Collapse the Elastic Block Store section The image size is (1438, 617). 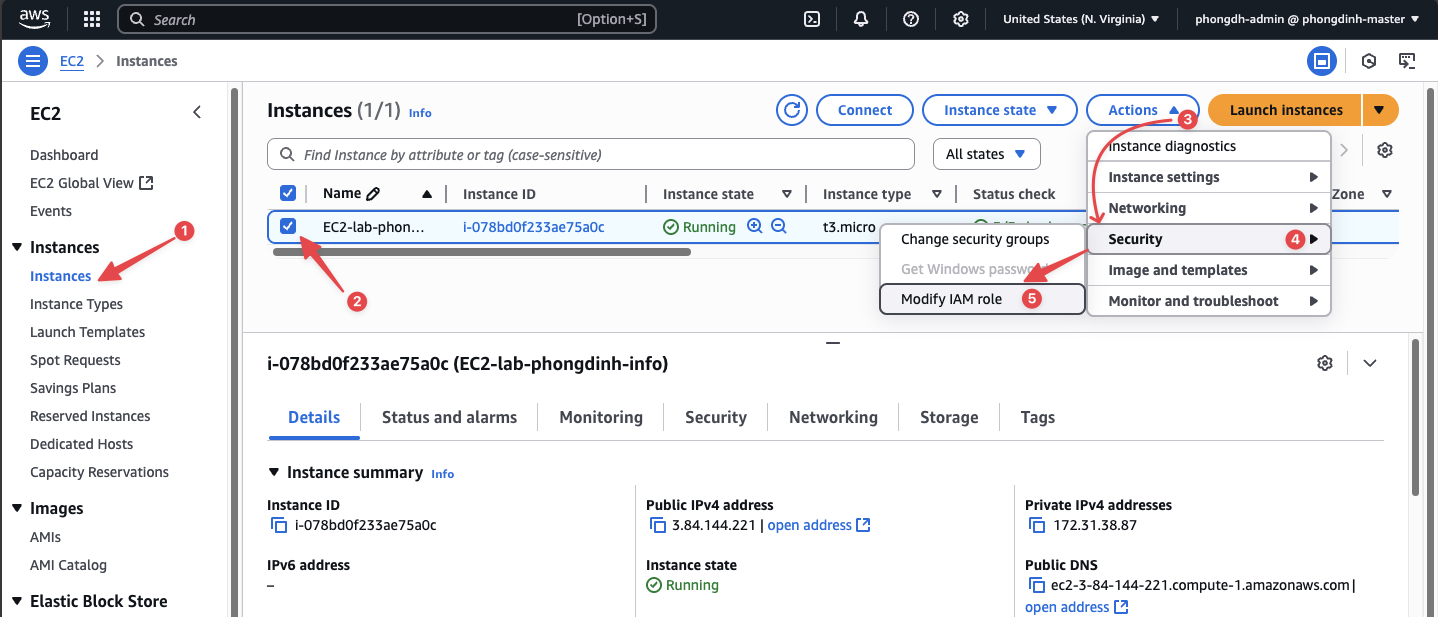[x=17, y=601]
